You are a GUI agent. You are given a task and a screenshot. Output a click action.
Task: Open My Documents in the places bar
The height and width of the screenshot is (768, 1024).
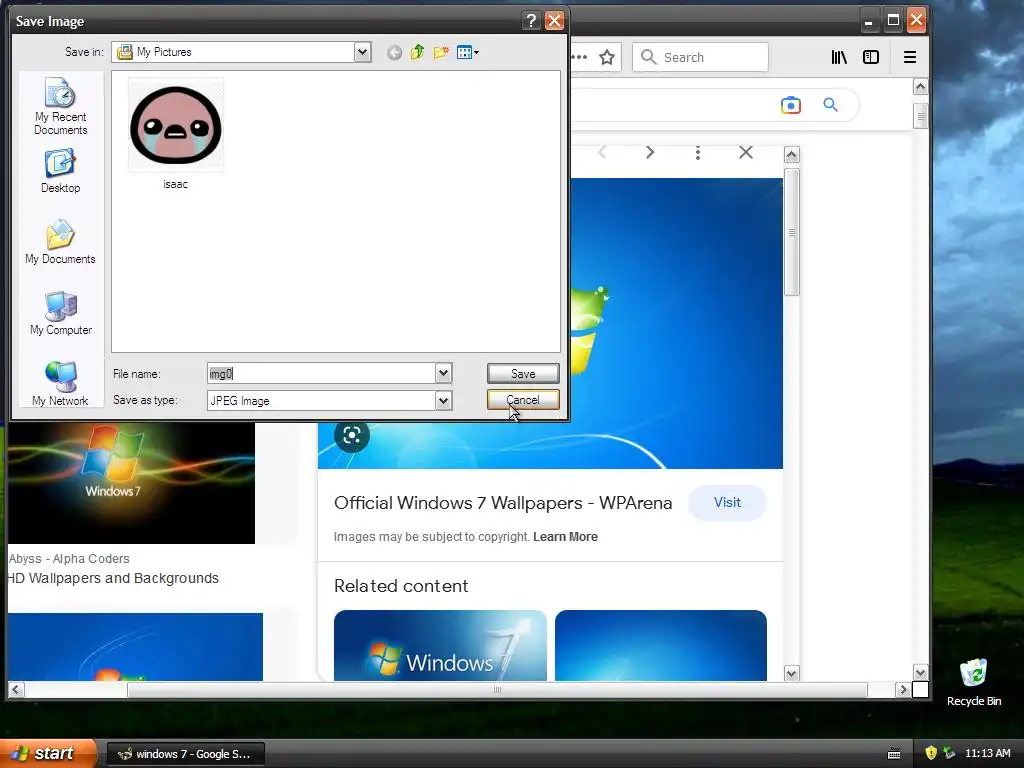click(60, 242)
